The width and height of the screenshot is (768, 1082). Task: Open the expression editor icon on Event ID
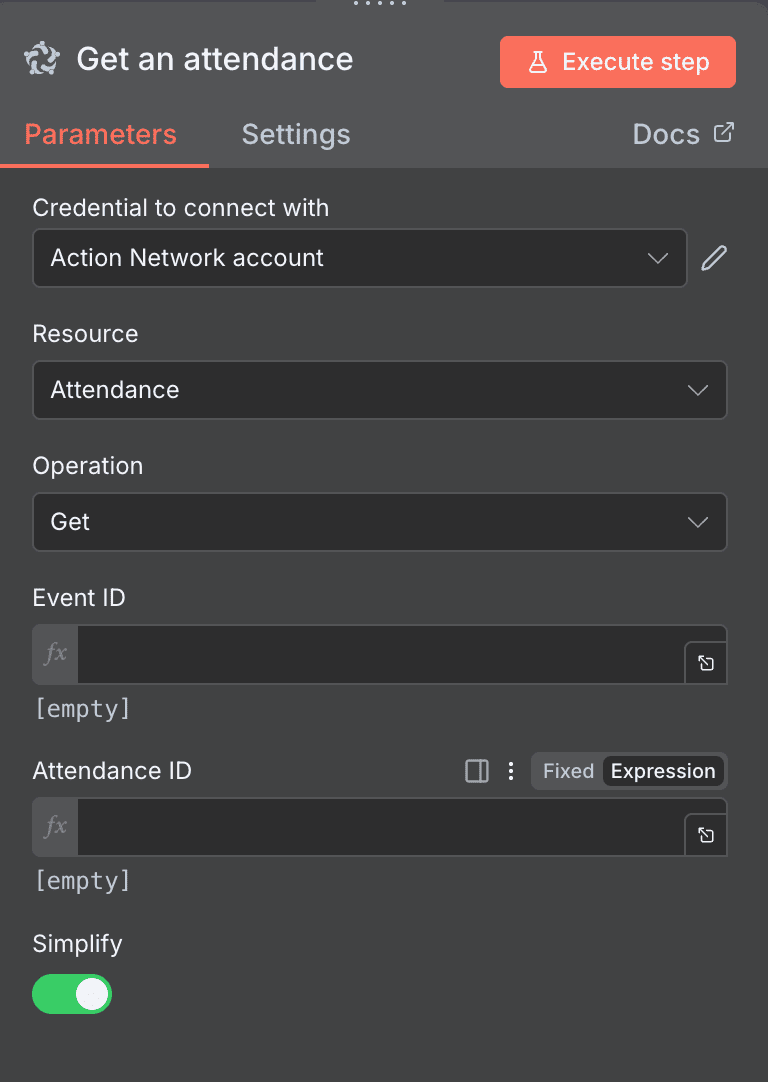[705, 662]
